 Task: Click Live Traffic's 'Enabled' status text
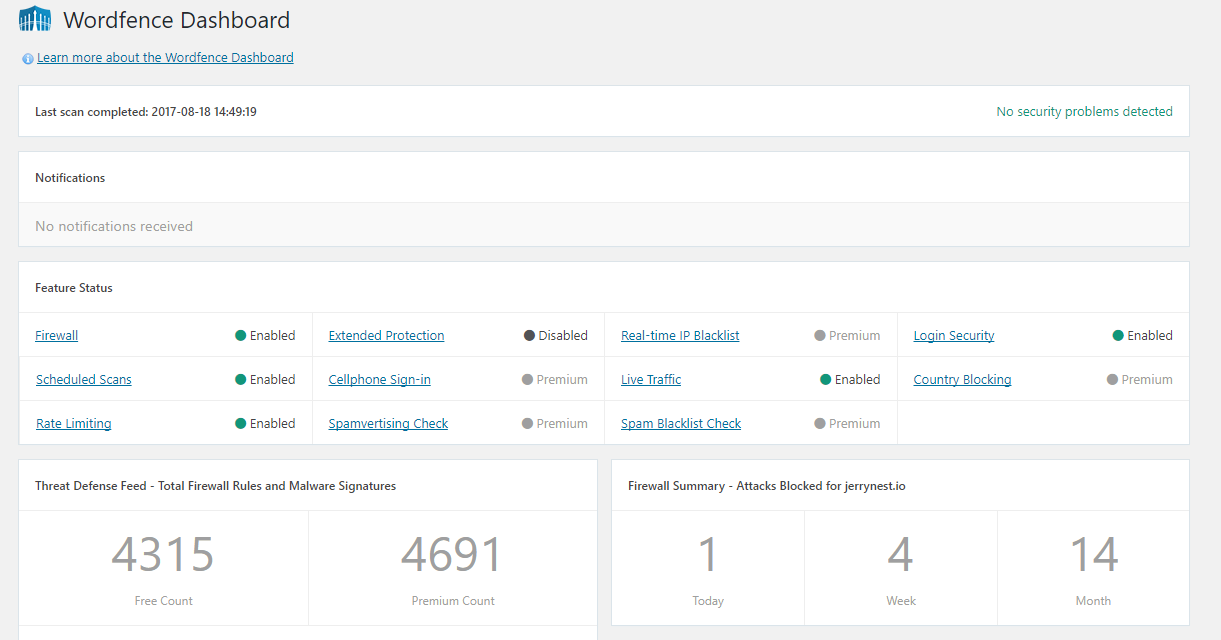(858, 380)
